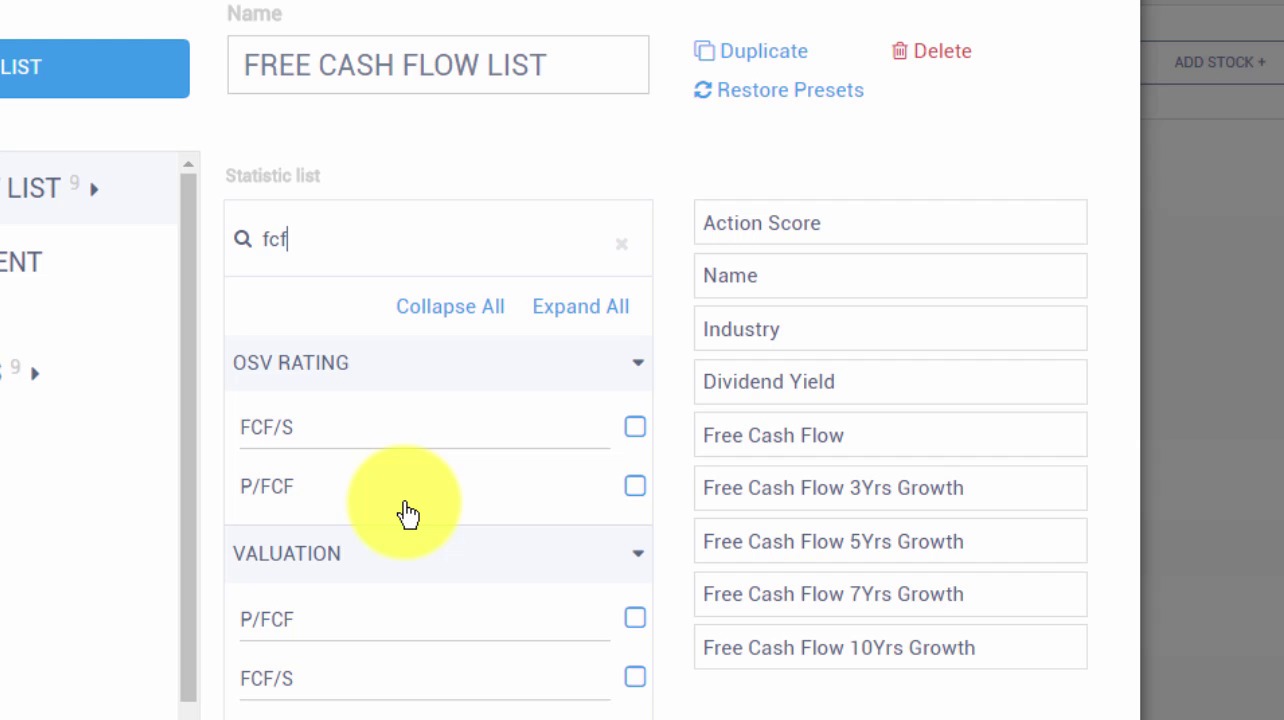
Task: Click the Collapse All link
Action: tap(450, 307)
